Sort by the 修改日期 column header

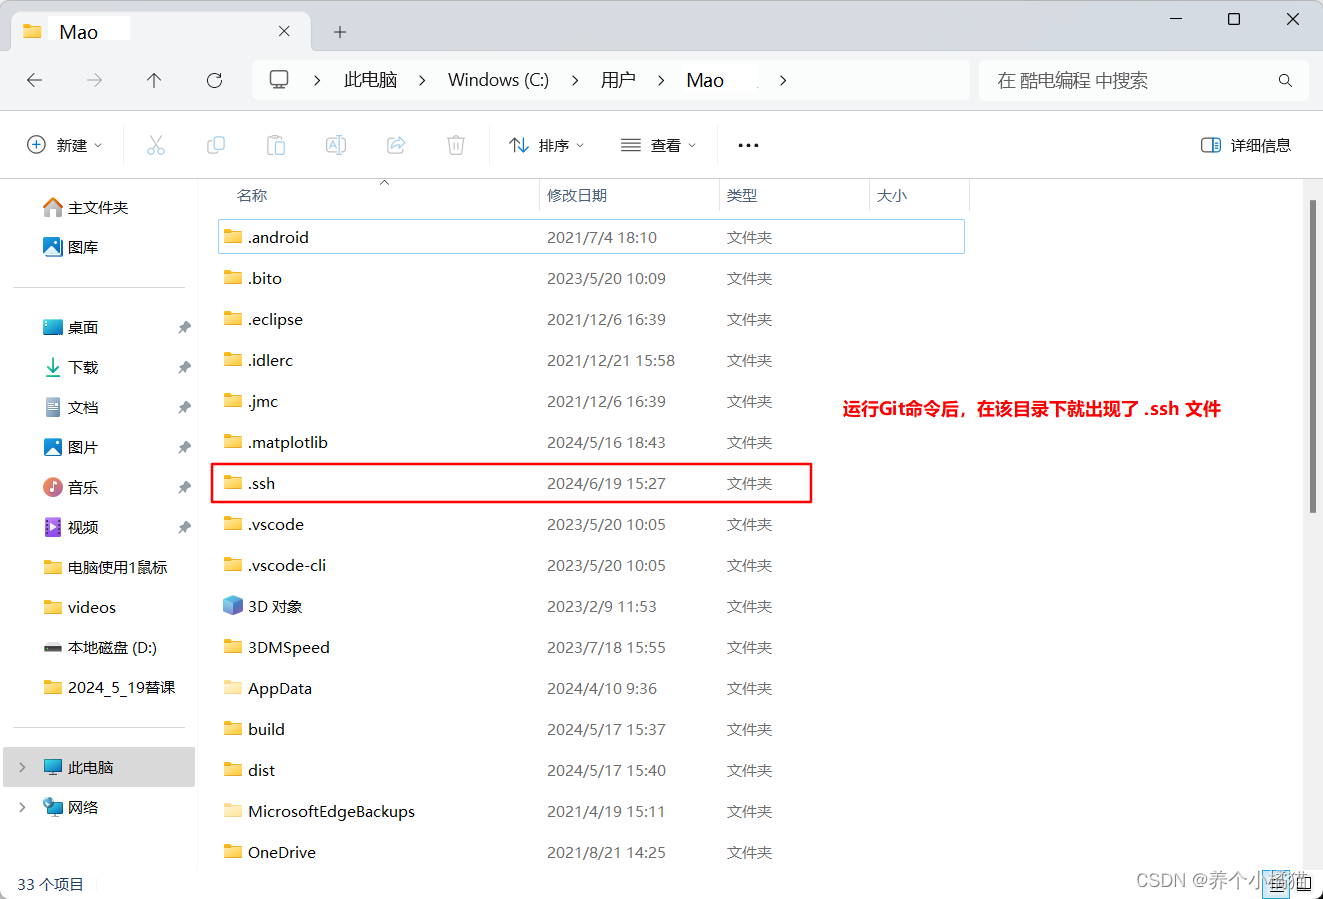point(629,195)
